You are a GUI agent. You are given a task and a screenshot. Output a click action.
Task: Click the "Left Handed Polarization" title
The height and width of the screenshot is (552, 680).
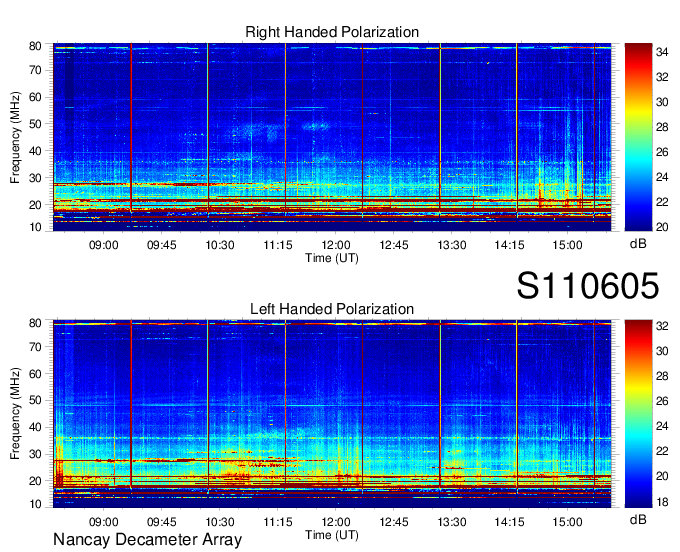(x=332, y=309)
